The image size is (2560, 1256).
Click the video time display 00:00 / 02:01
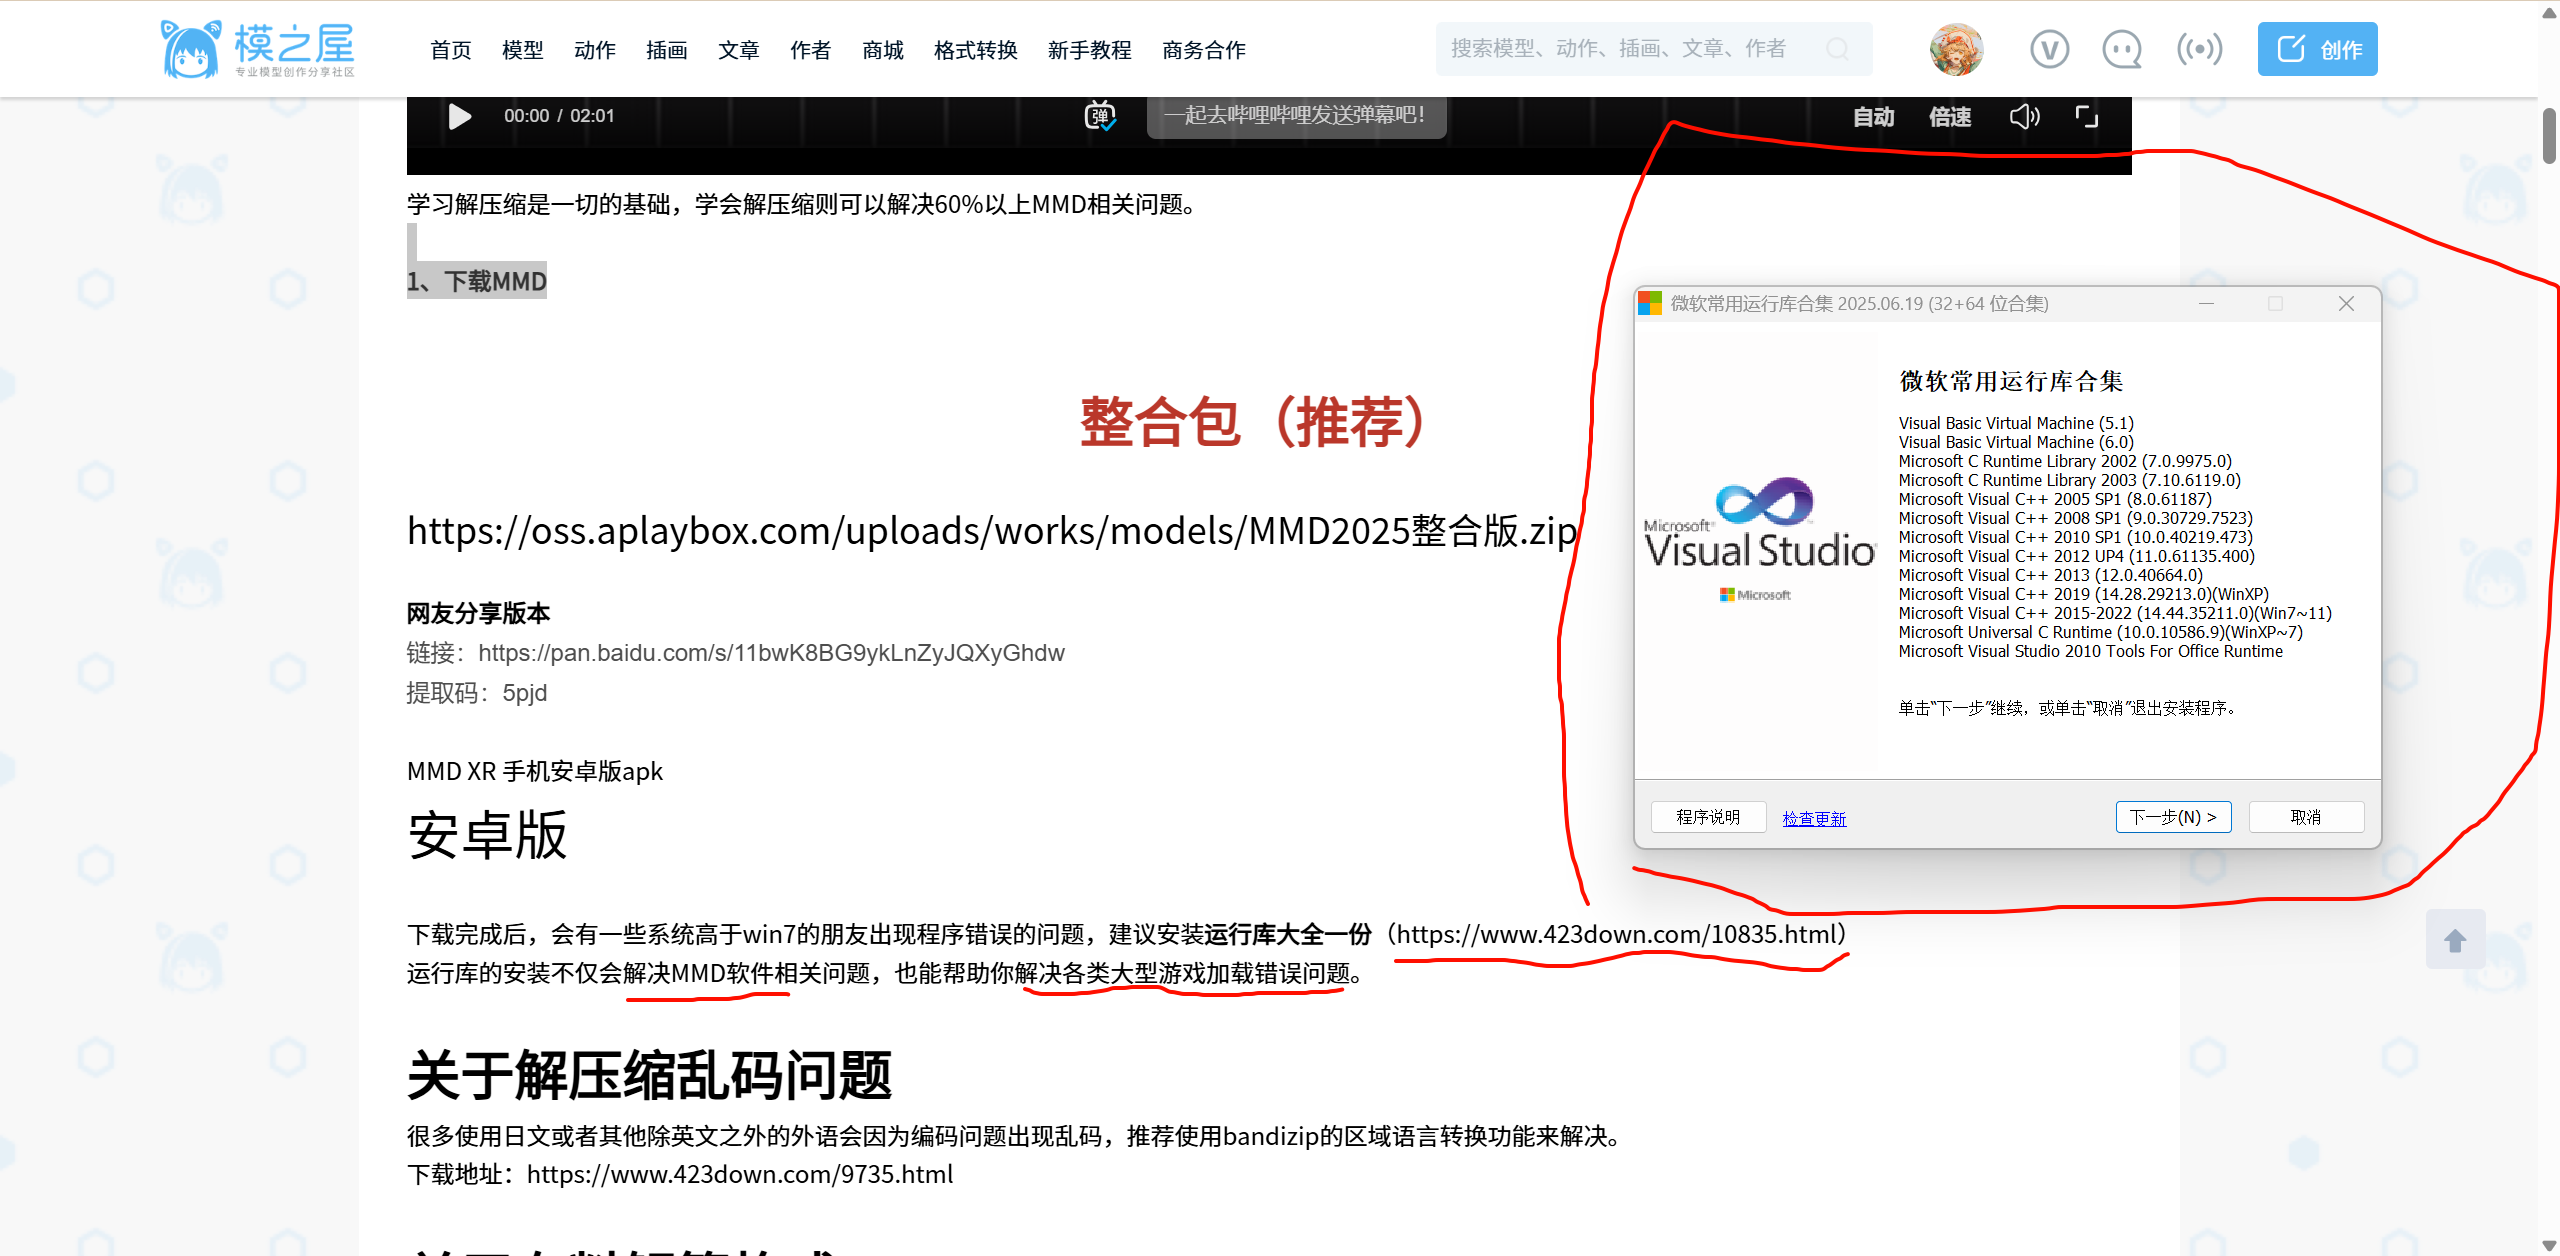pyautogui.click(x=559, y=116)
